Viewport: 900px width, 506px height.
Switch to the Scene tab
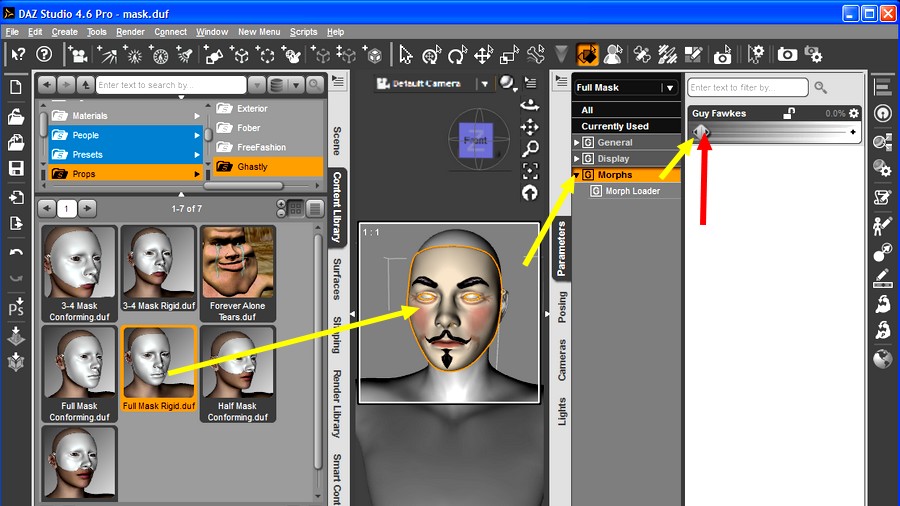point(337,141)
